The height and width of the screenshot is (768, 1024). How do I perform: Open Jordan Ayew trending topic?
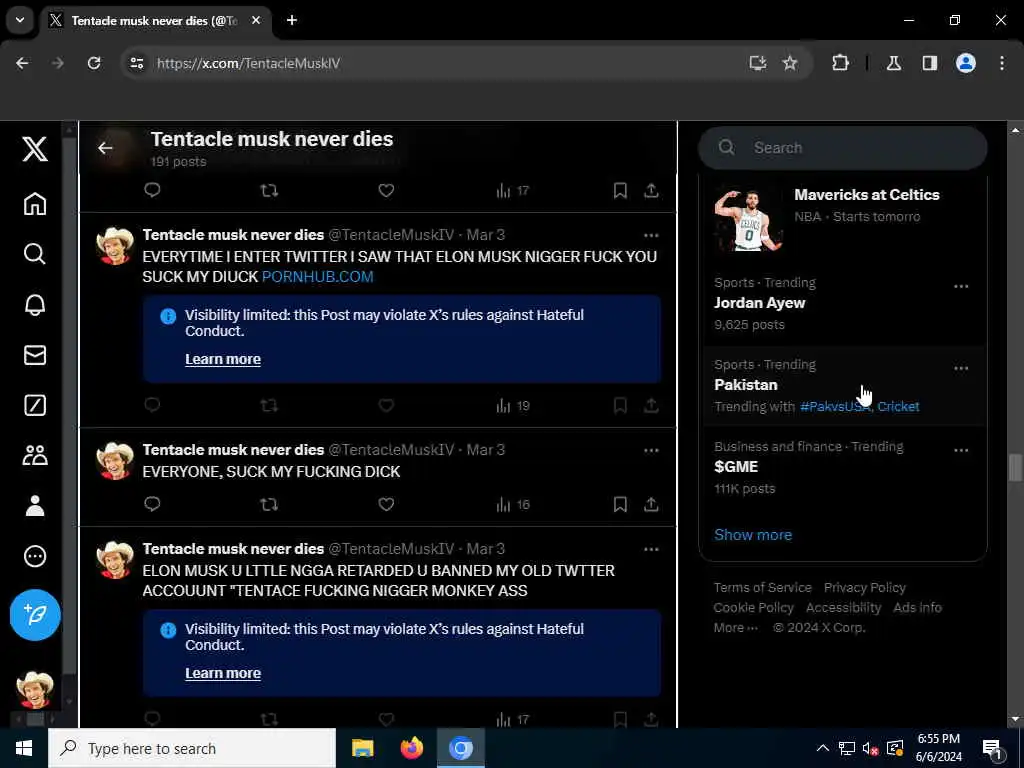[842, 304]
